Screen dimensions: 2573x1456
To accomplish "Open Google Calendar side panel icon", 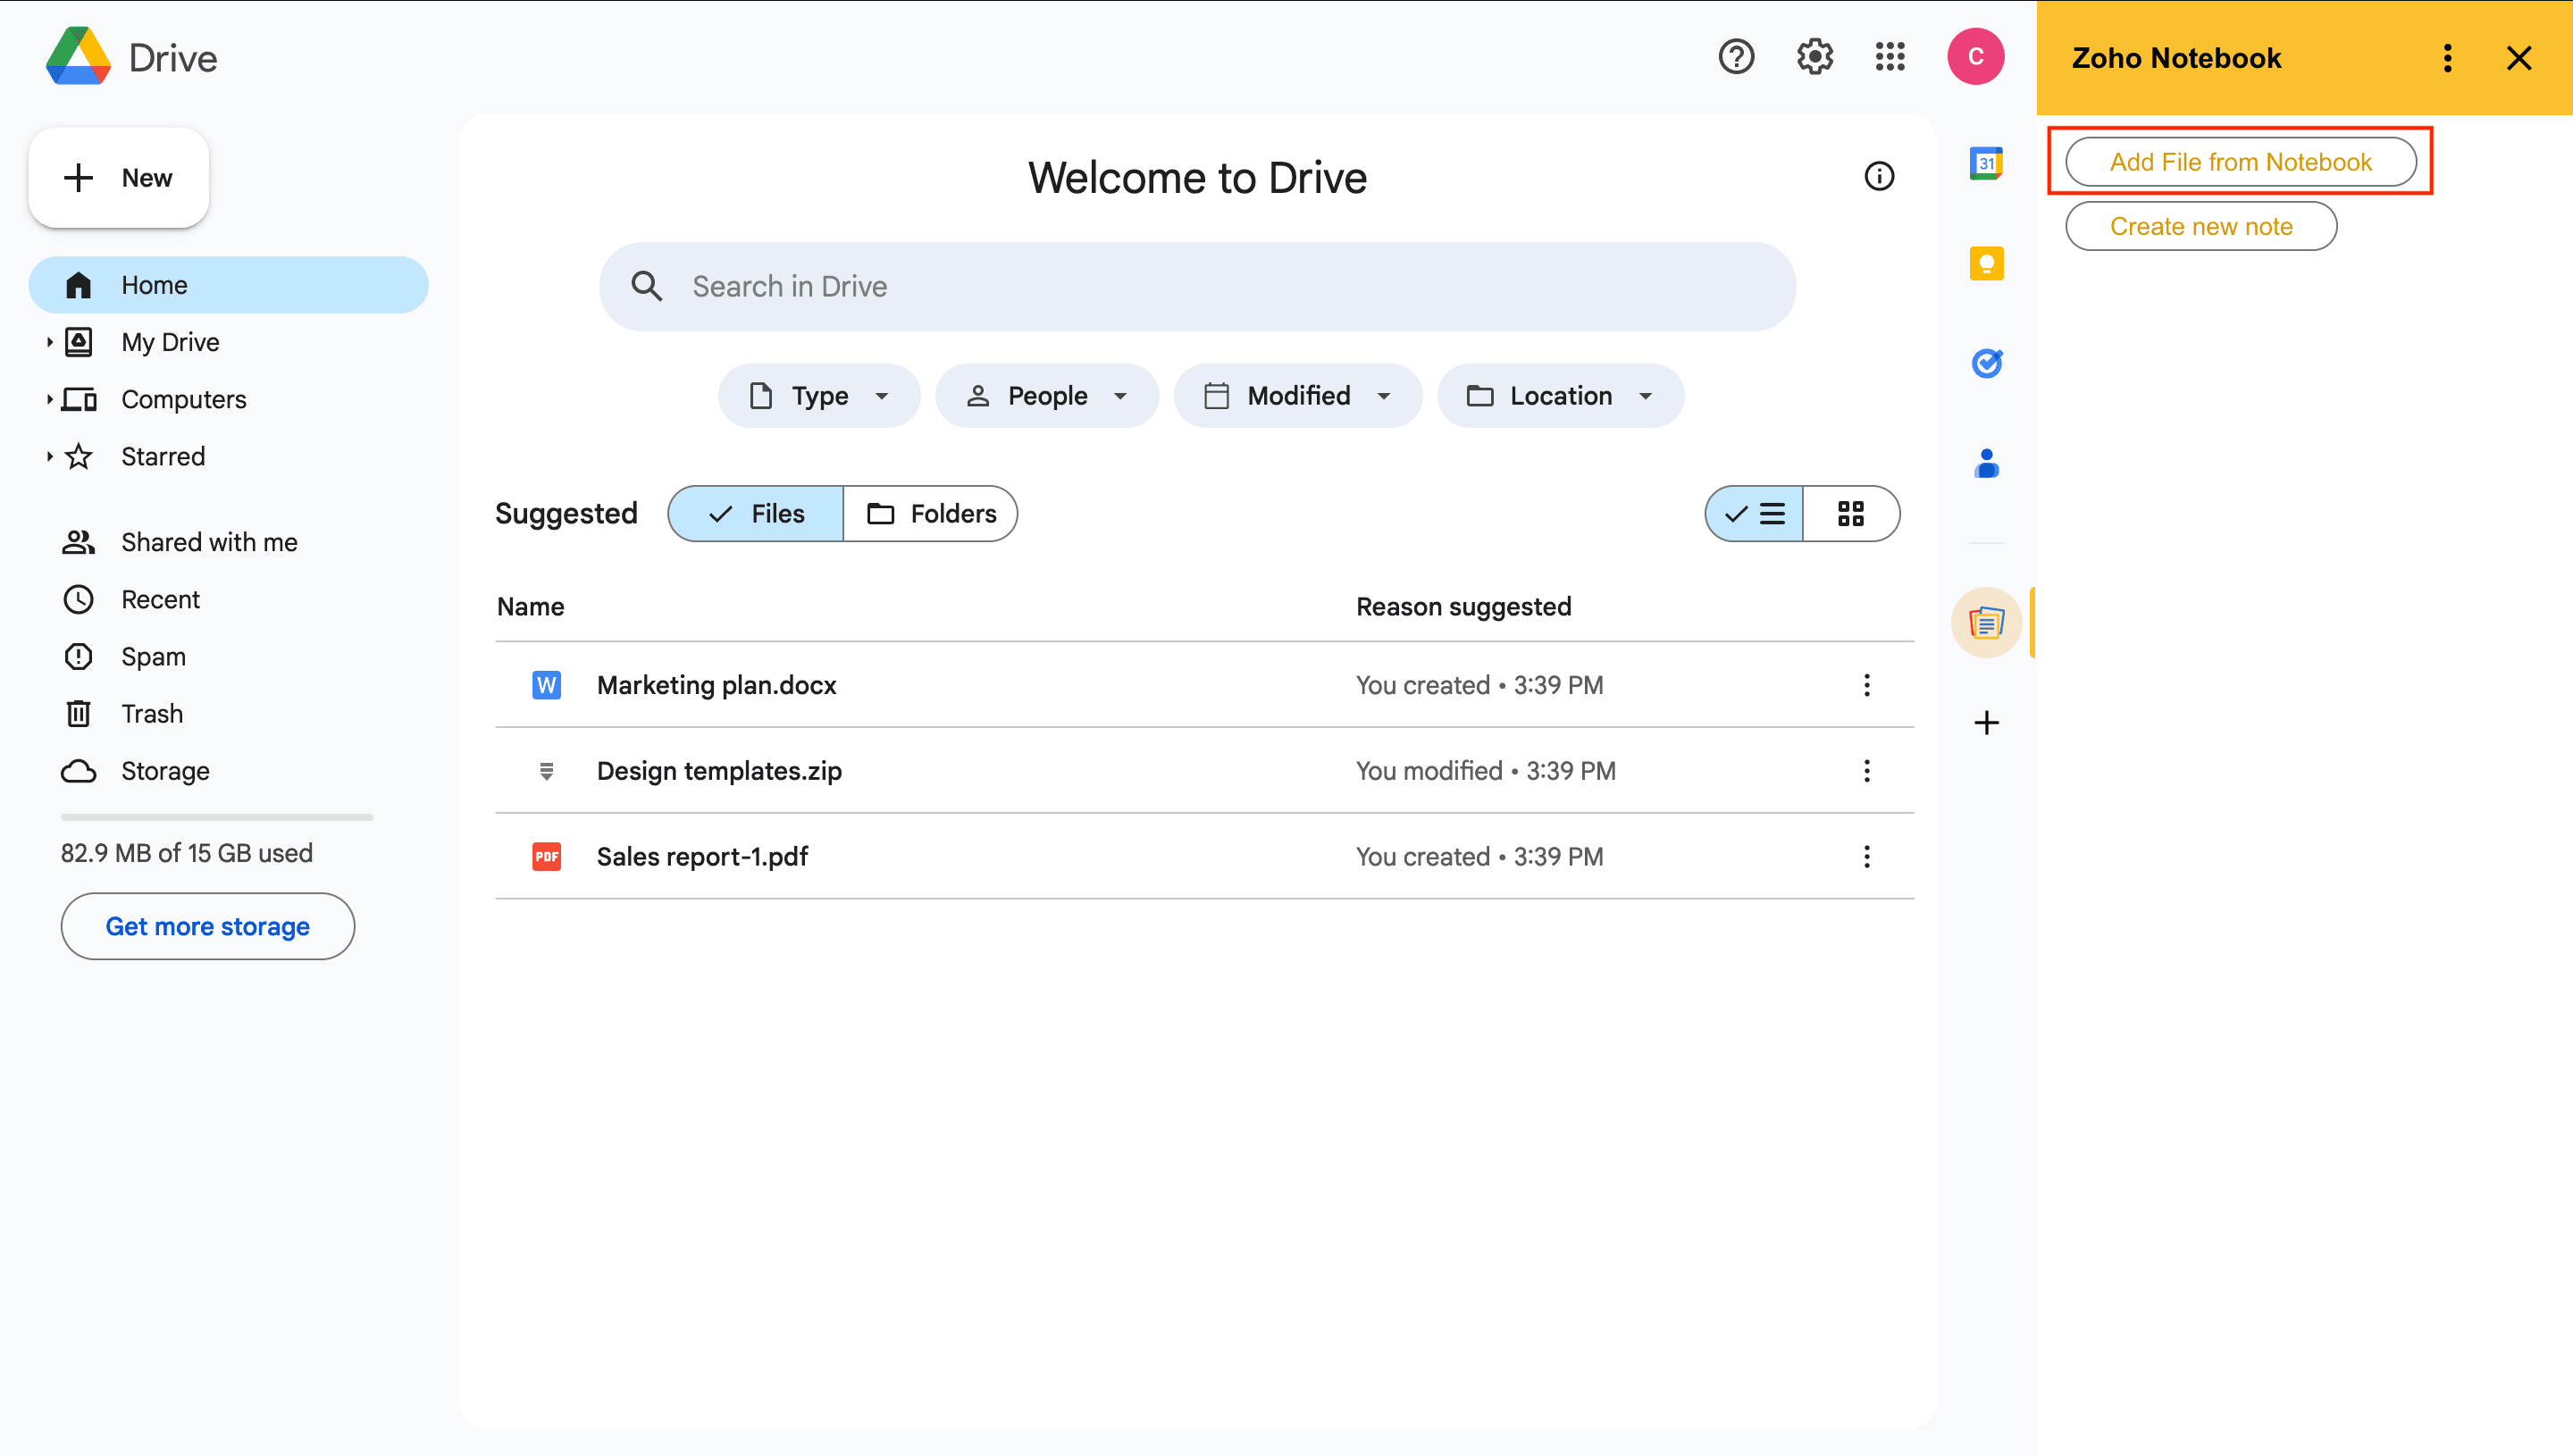I will point(1986,163).
